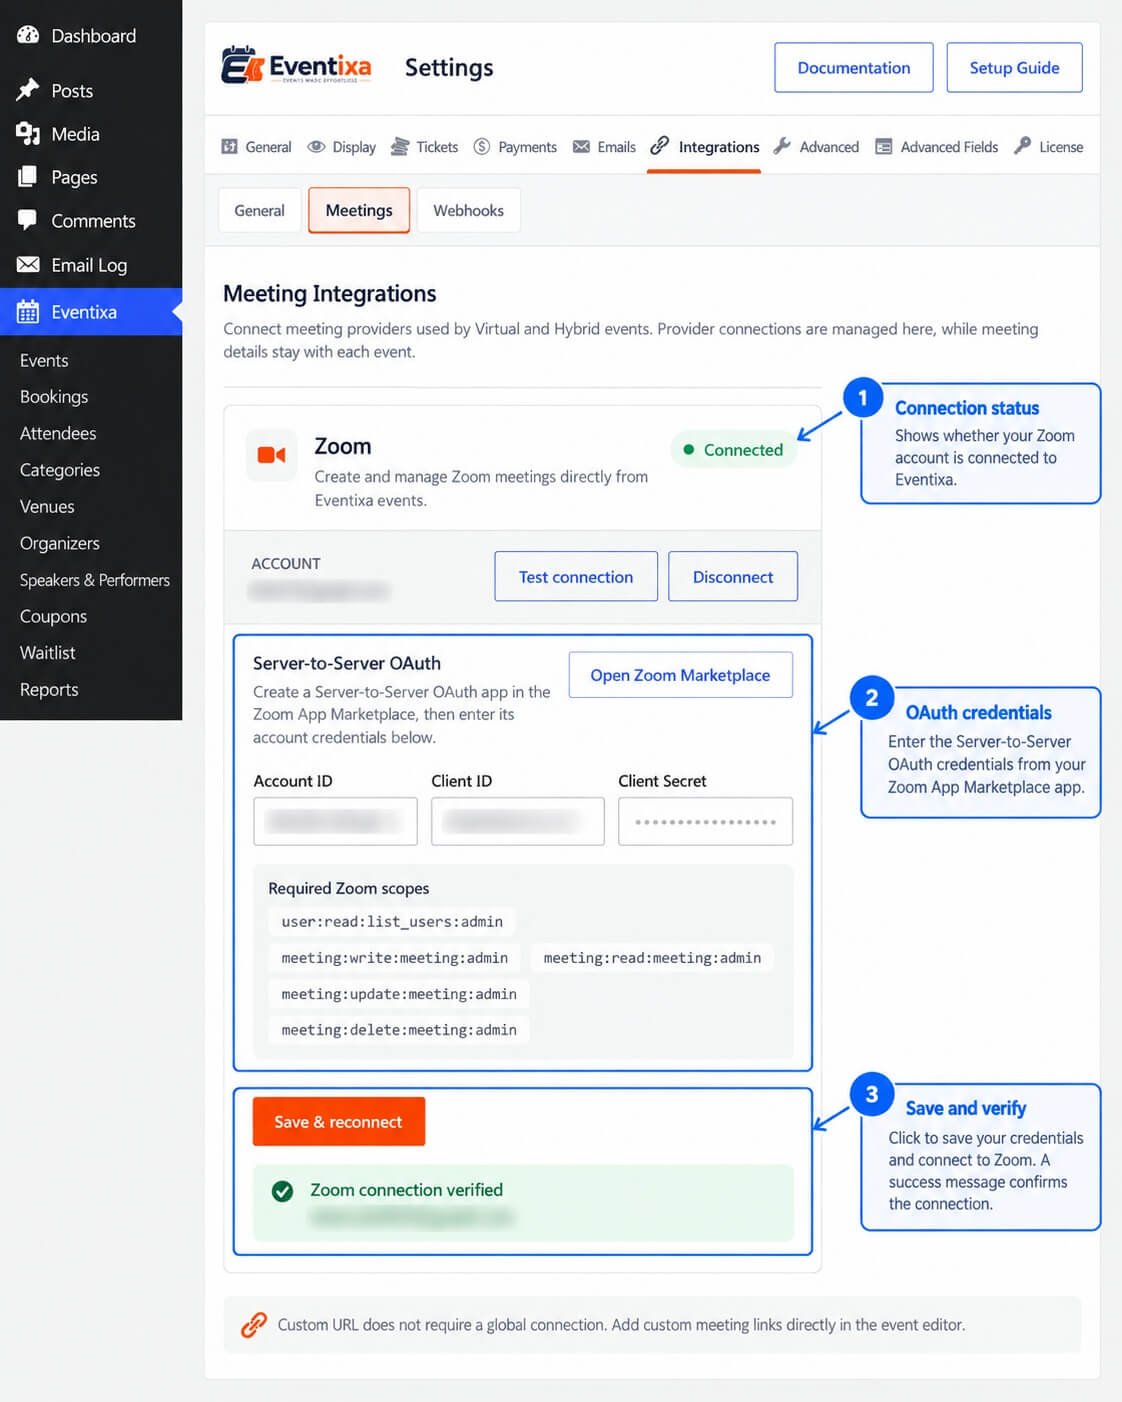Click the Zoom camera icon
The width and height of the screenshot is (1122, 1402).
point(272,455)
